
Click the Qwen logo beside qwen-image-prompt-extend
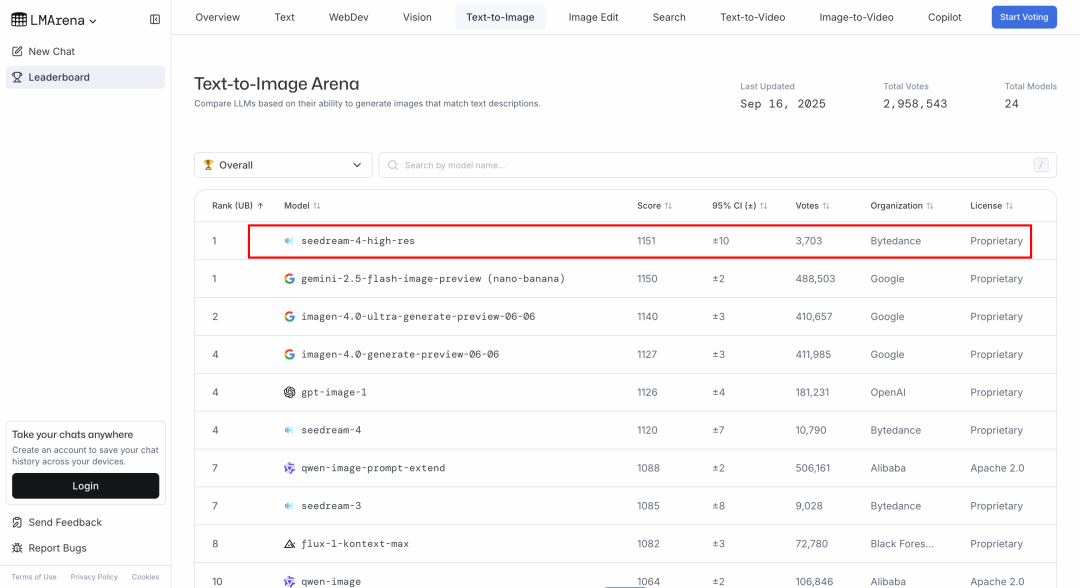point(290,468)
